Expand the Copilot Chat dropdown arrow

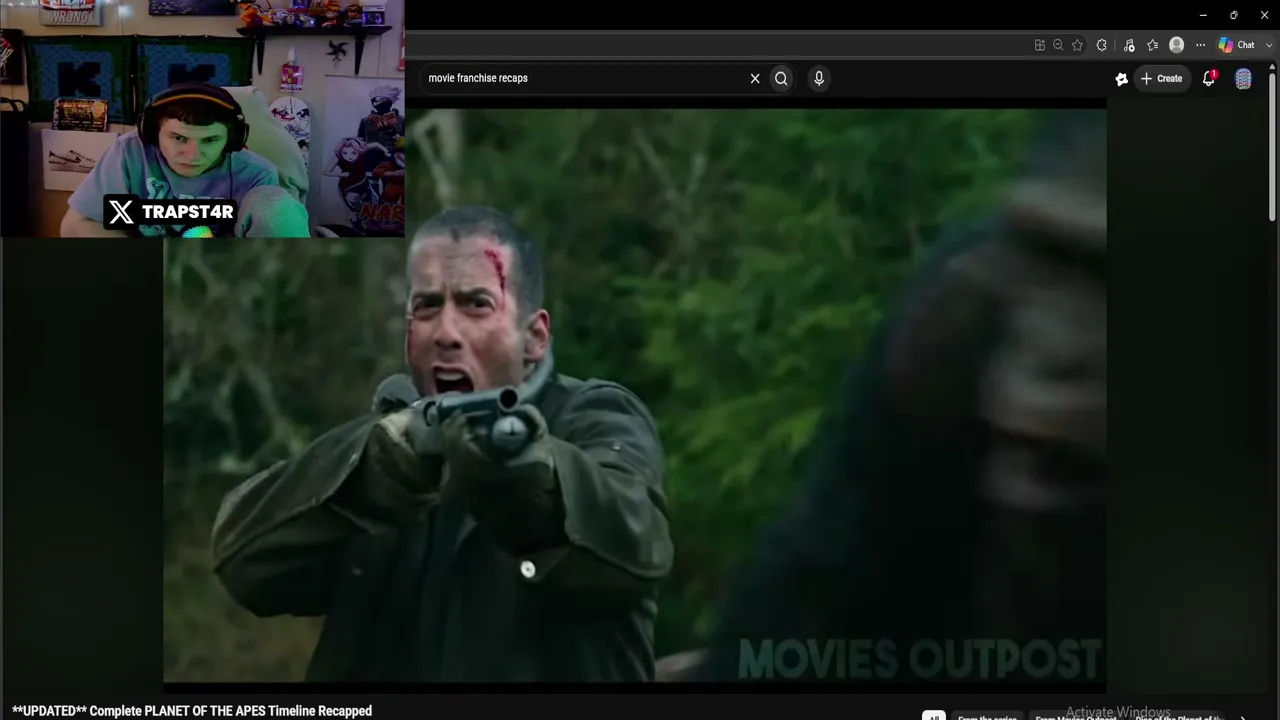coord(1269,45)
